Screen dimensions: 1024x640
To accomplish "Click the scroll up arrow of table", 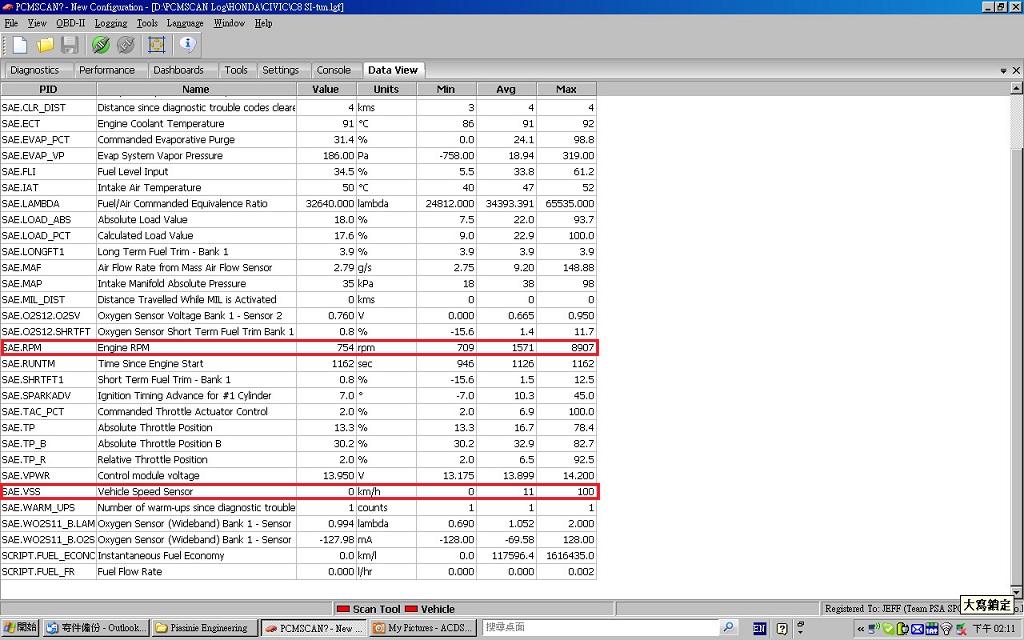I will click(1017, 88).
